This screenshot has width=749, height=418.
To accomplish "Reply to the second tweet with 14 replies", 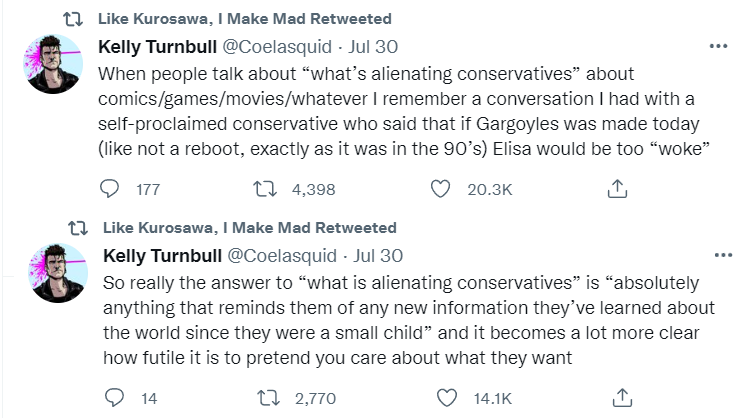I will (115, 397).
